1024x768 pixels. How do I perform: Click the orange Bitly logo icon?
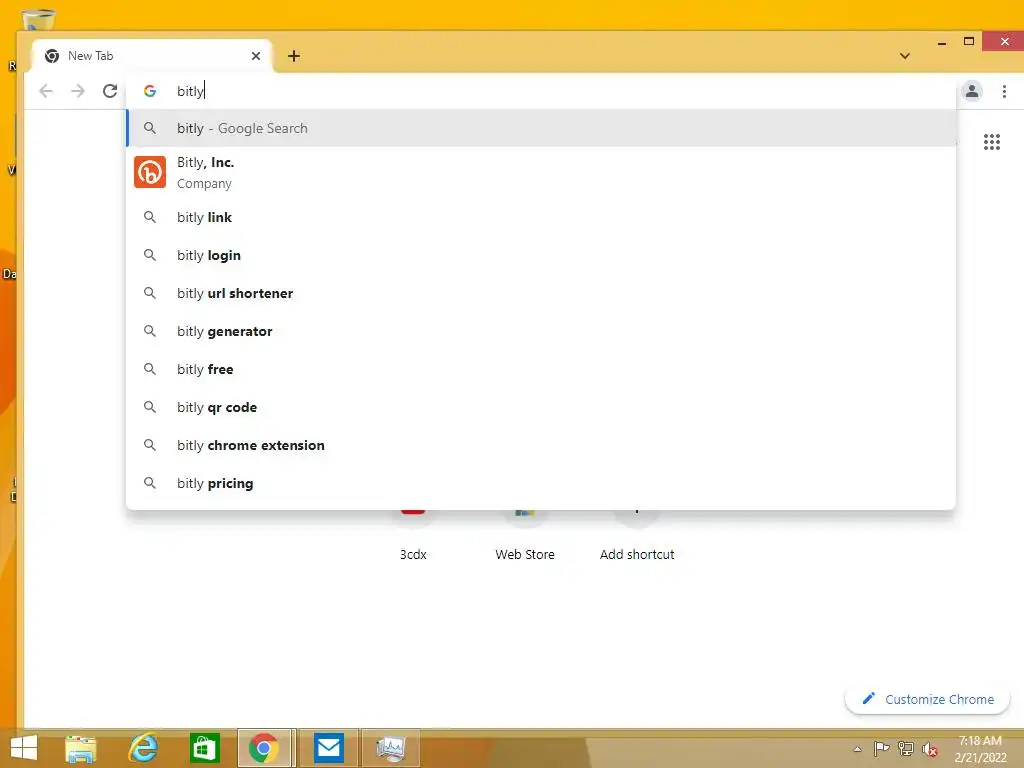tap(150, 172)
